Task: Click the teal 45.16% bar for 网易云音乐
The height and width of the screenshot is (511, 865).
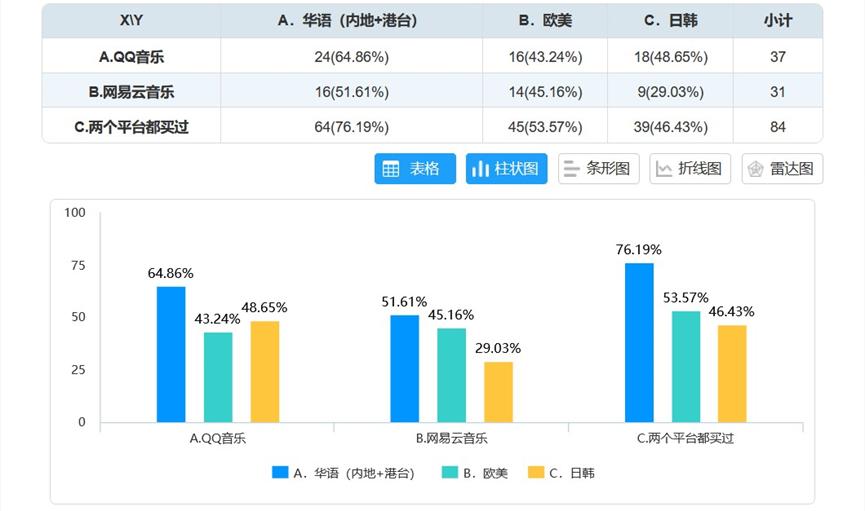Action: pos(451,375)
